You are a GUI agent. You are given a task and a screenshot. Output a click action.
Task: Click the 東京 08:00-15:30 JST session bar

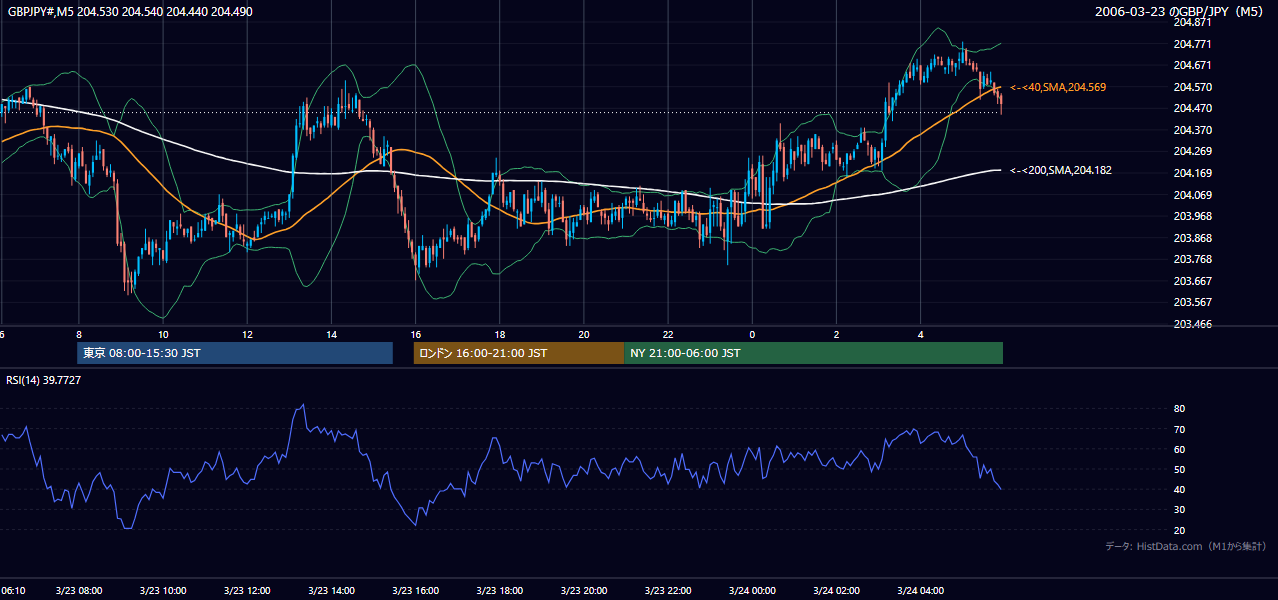[235, 353]
